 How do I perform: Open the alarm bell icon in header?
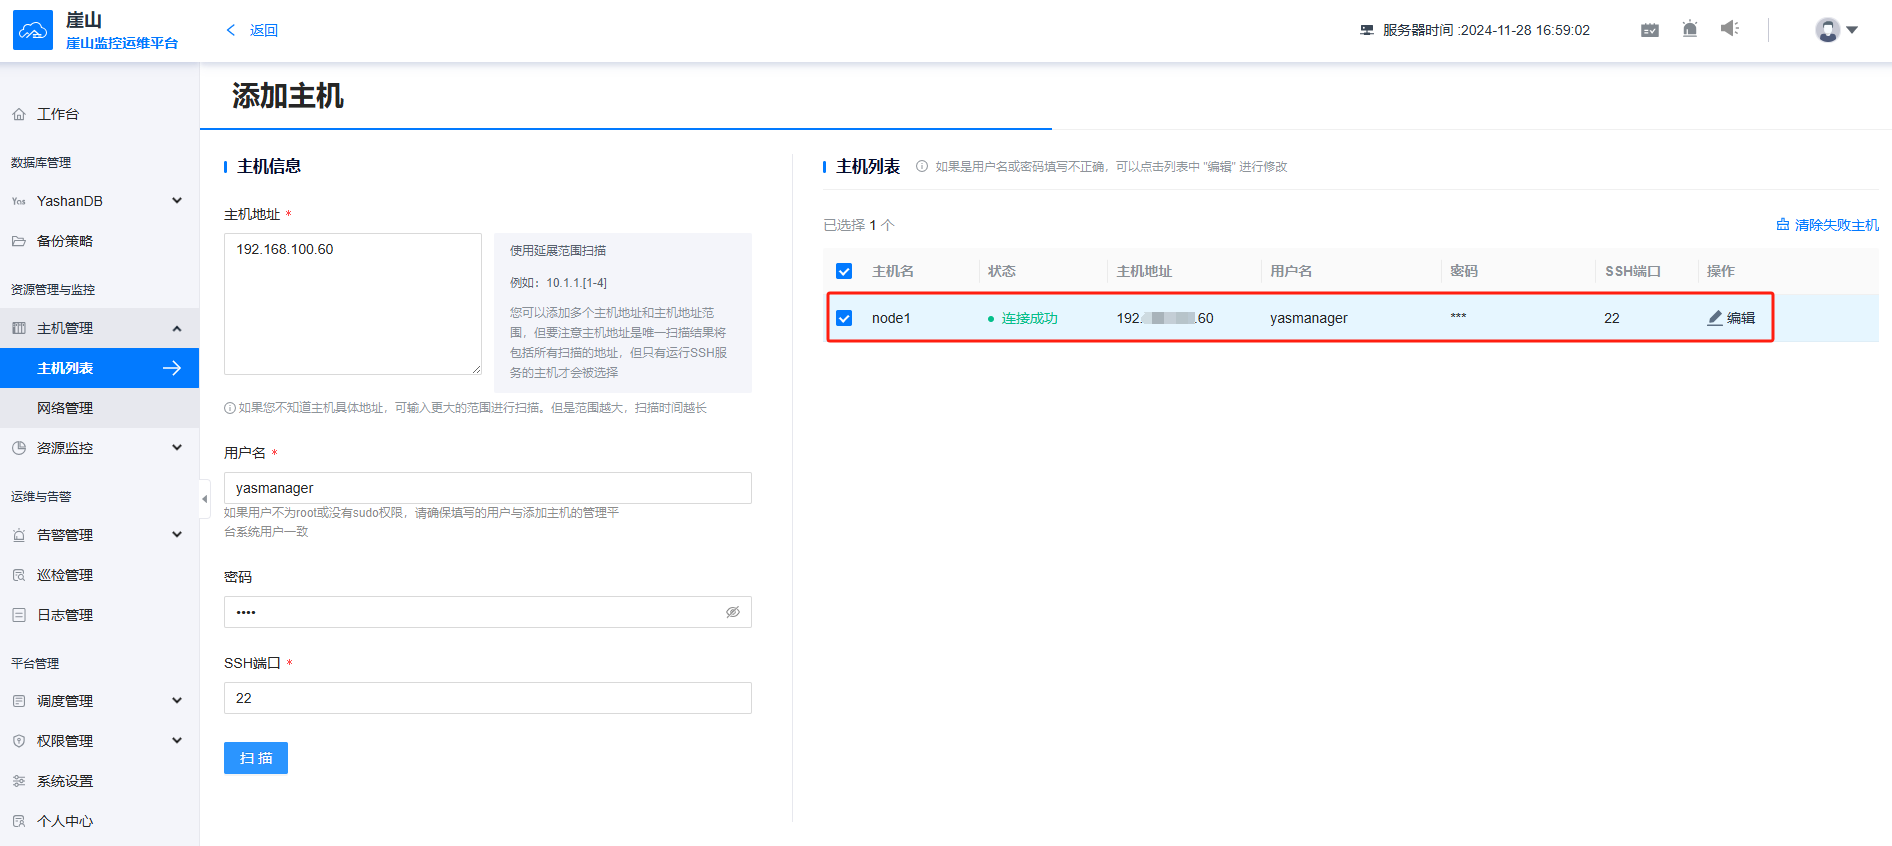click(x=1690, y=29)
